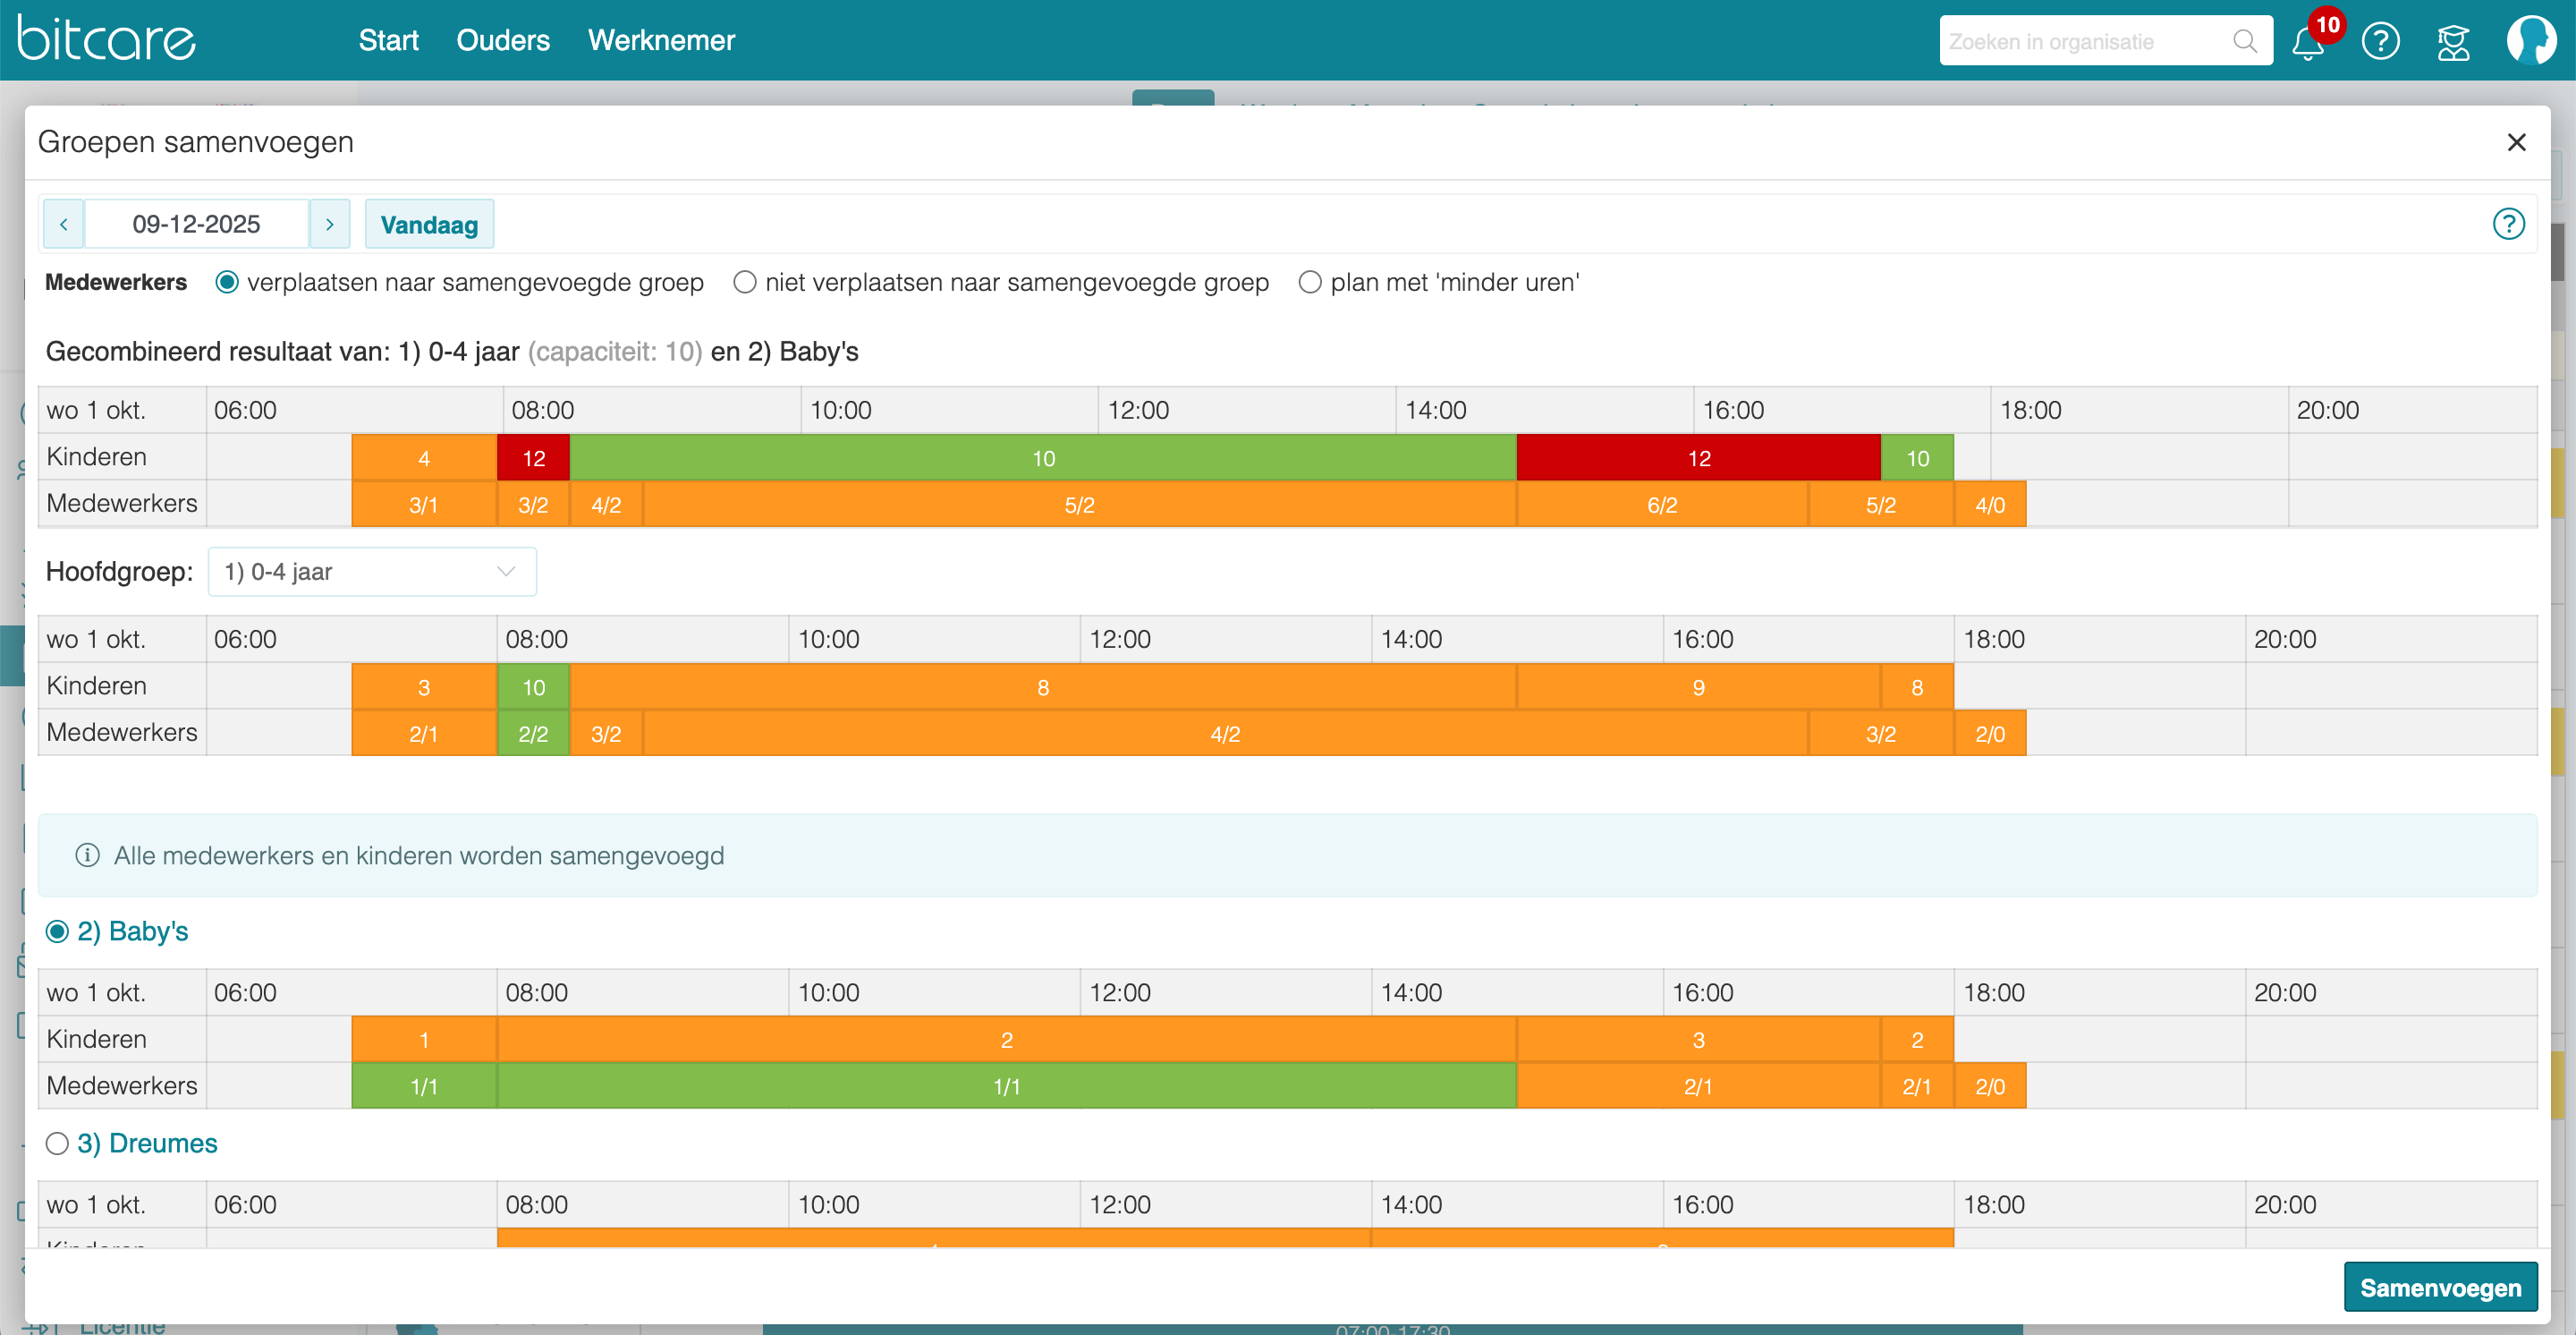Open the academy graduate icon
The image size is (2576, 1335).
click(x=2453, y=42)
